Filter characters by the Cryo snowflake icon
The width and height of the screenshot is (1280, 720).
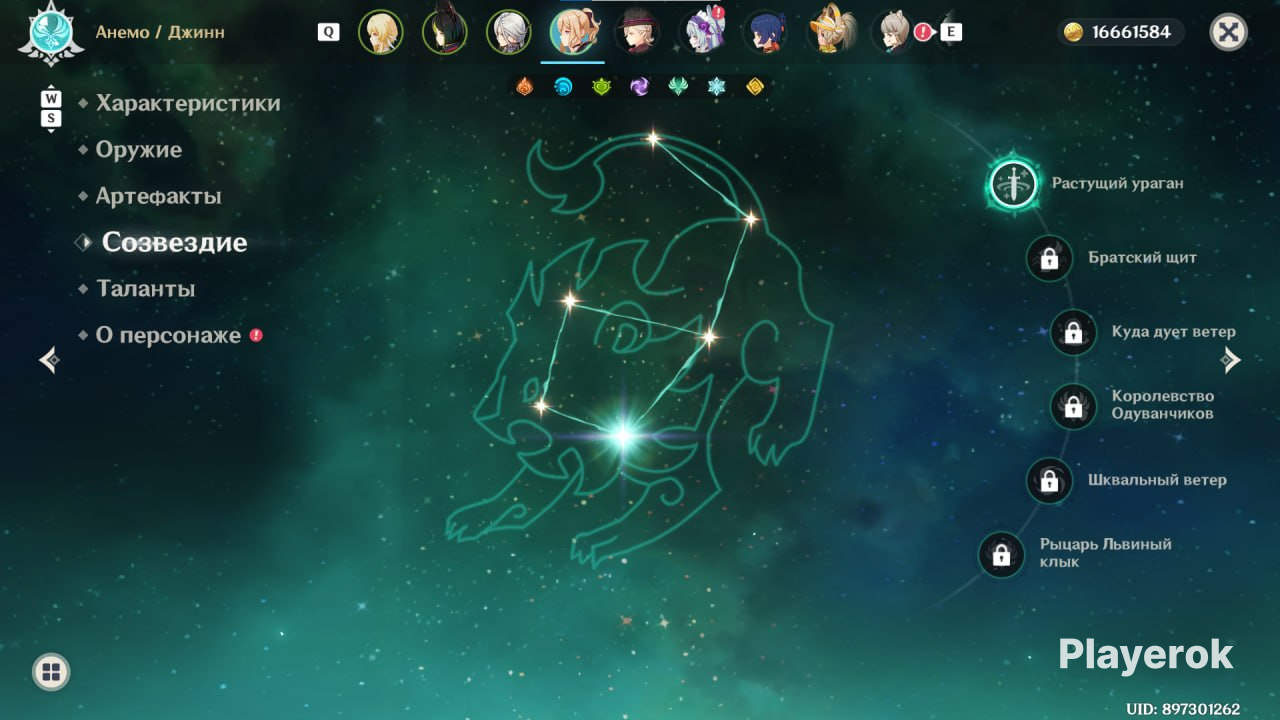pyautogui.click(x=716, y=87)
